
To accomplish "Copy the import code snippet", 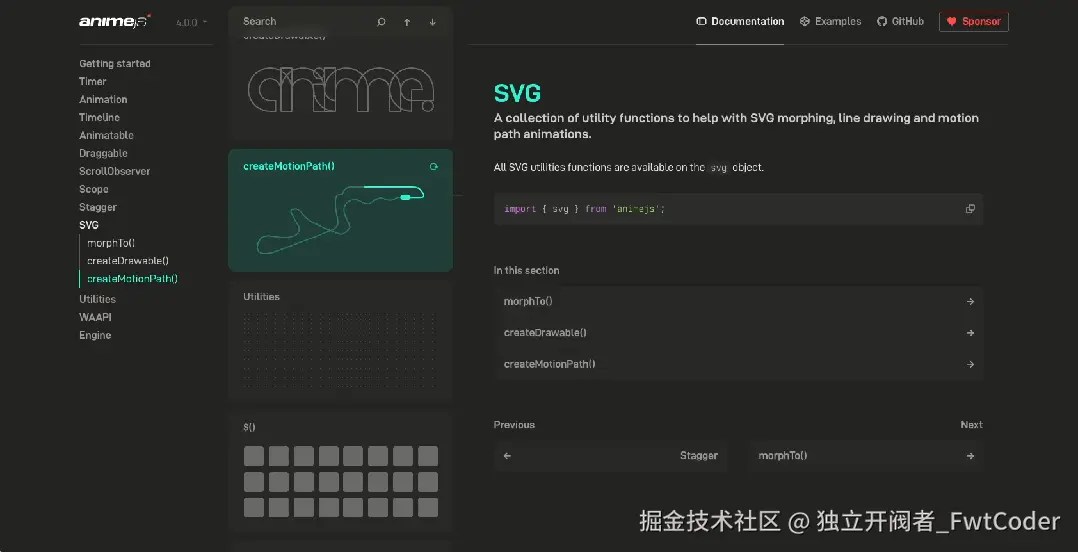I will 970,209.
